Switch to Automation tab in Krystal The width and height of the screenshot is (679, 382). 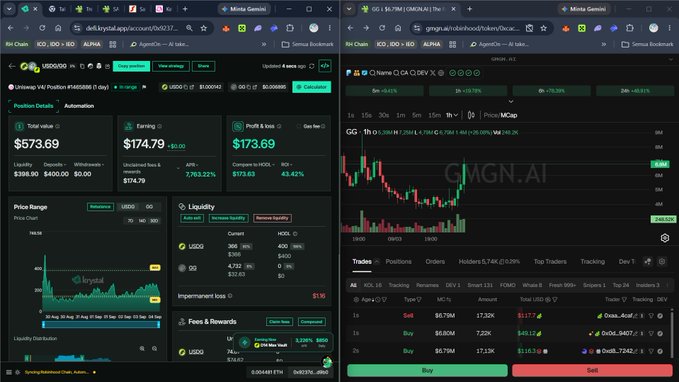(x=79, y=106)
